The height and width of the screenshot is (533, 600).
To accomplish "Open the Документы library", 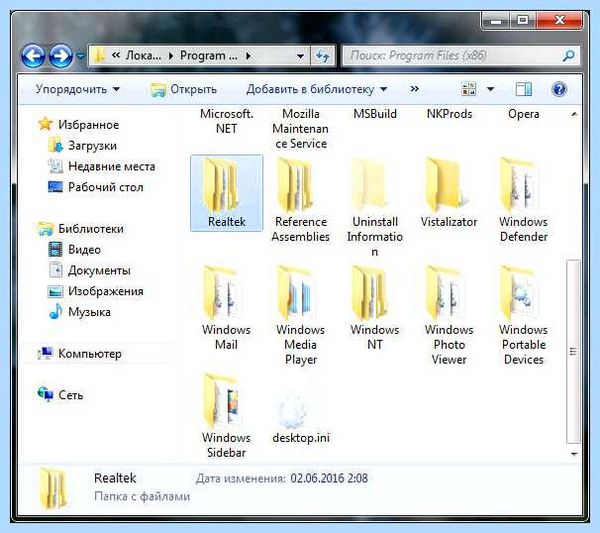I will pyautogui.click(x=90, y=271).
